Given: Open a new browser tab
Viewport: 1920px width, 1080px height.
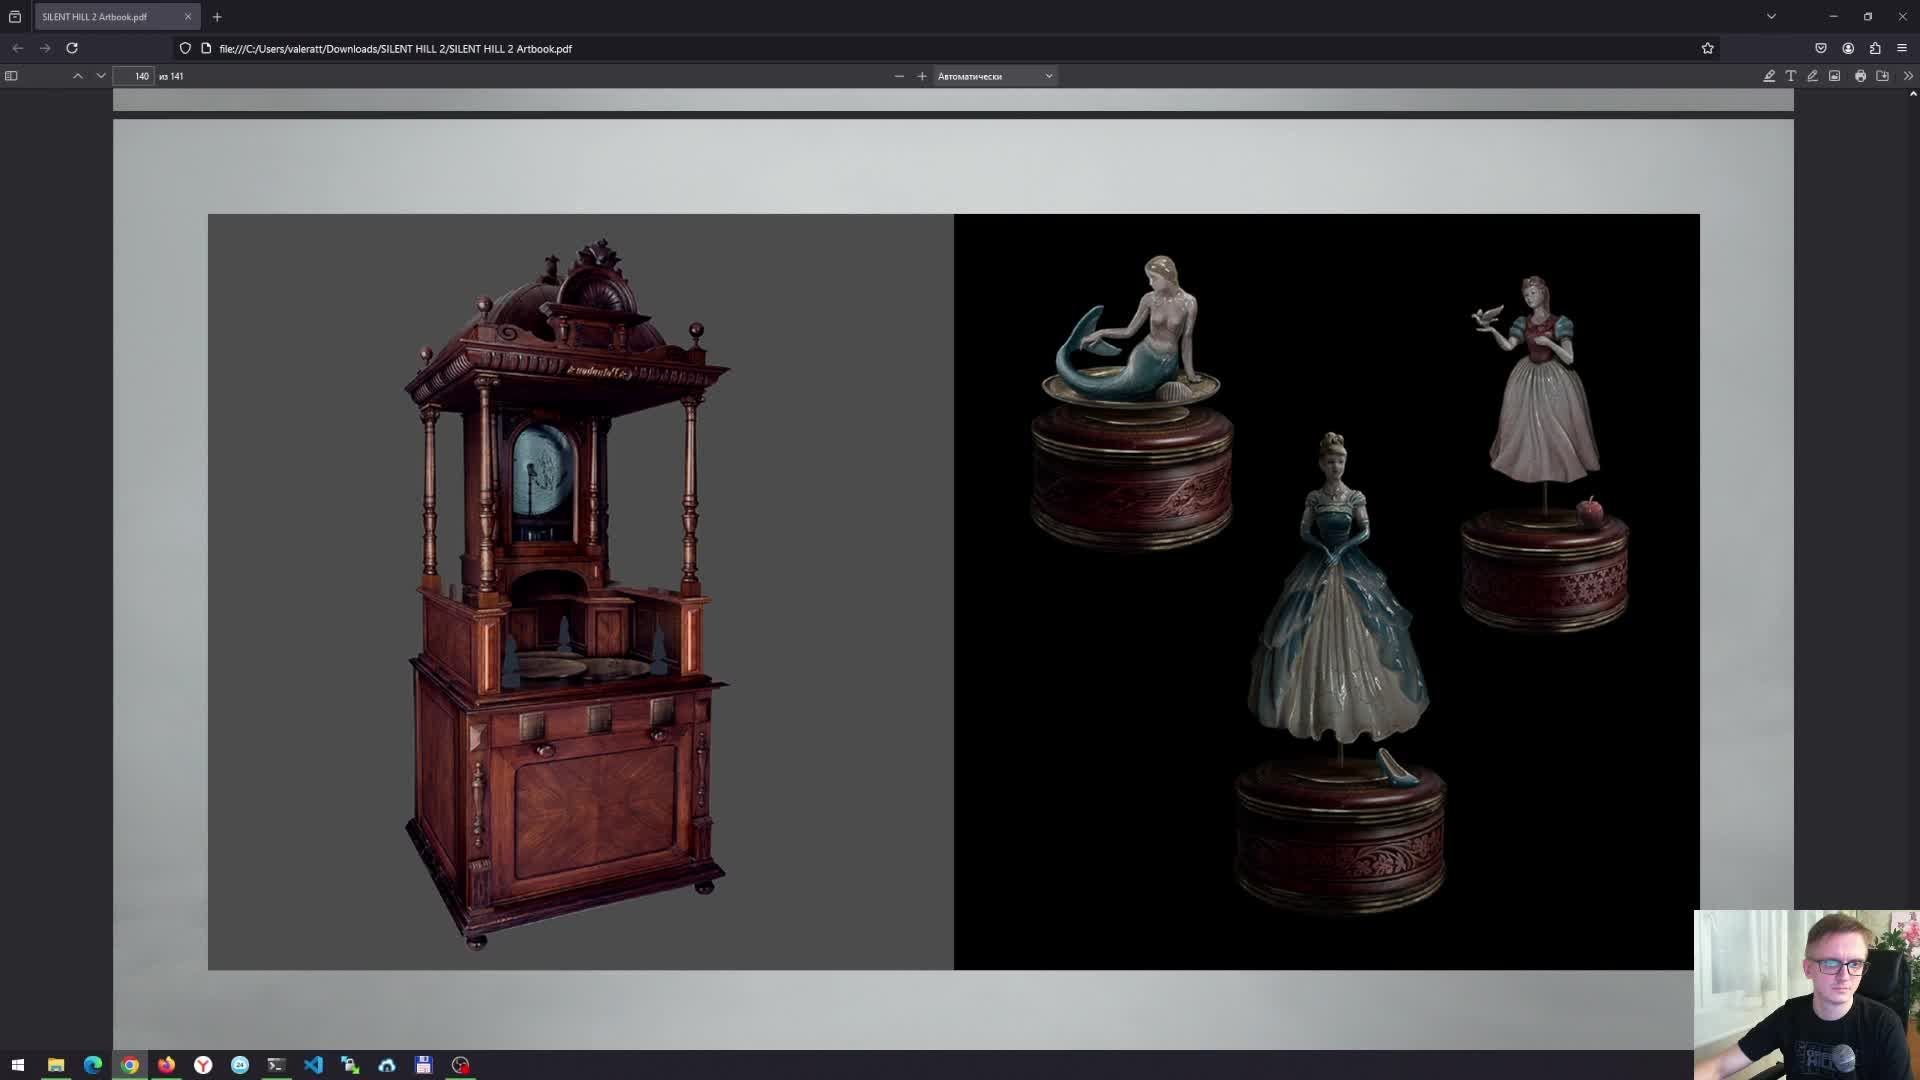Looking at the screenshot, I should pos(217,17).
